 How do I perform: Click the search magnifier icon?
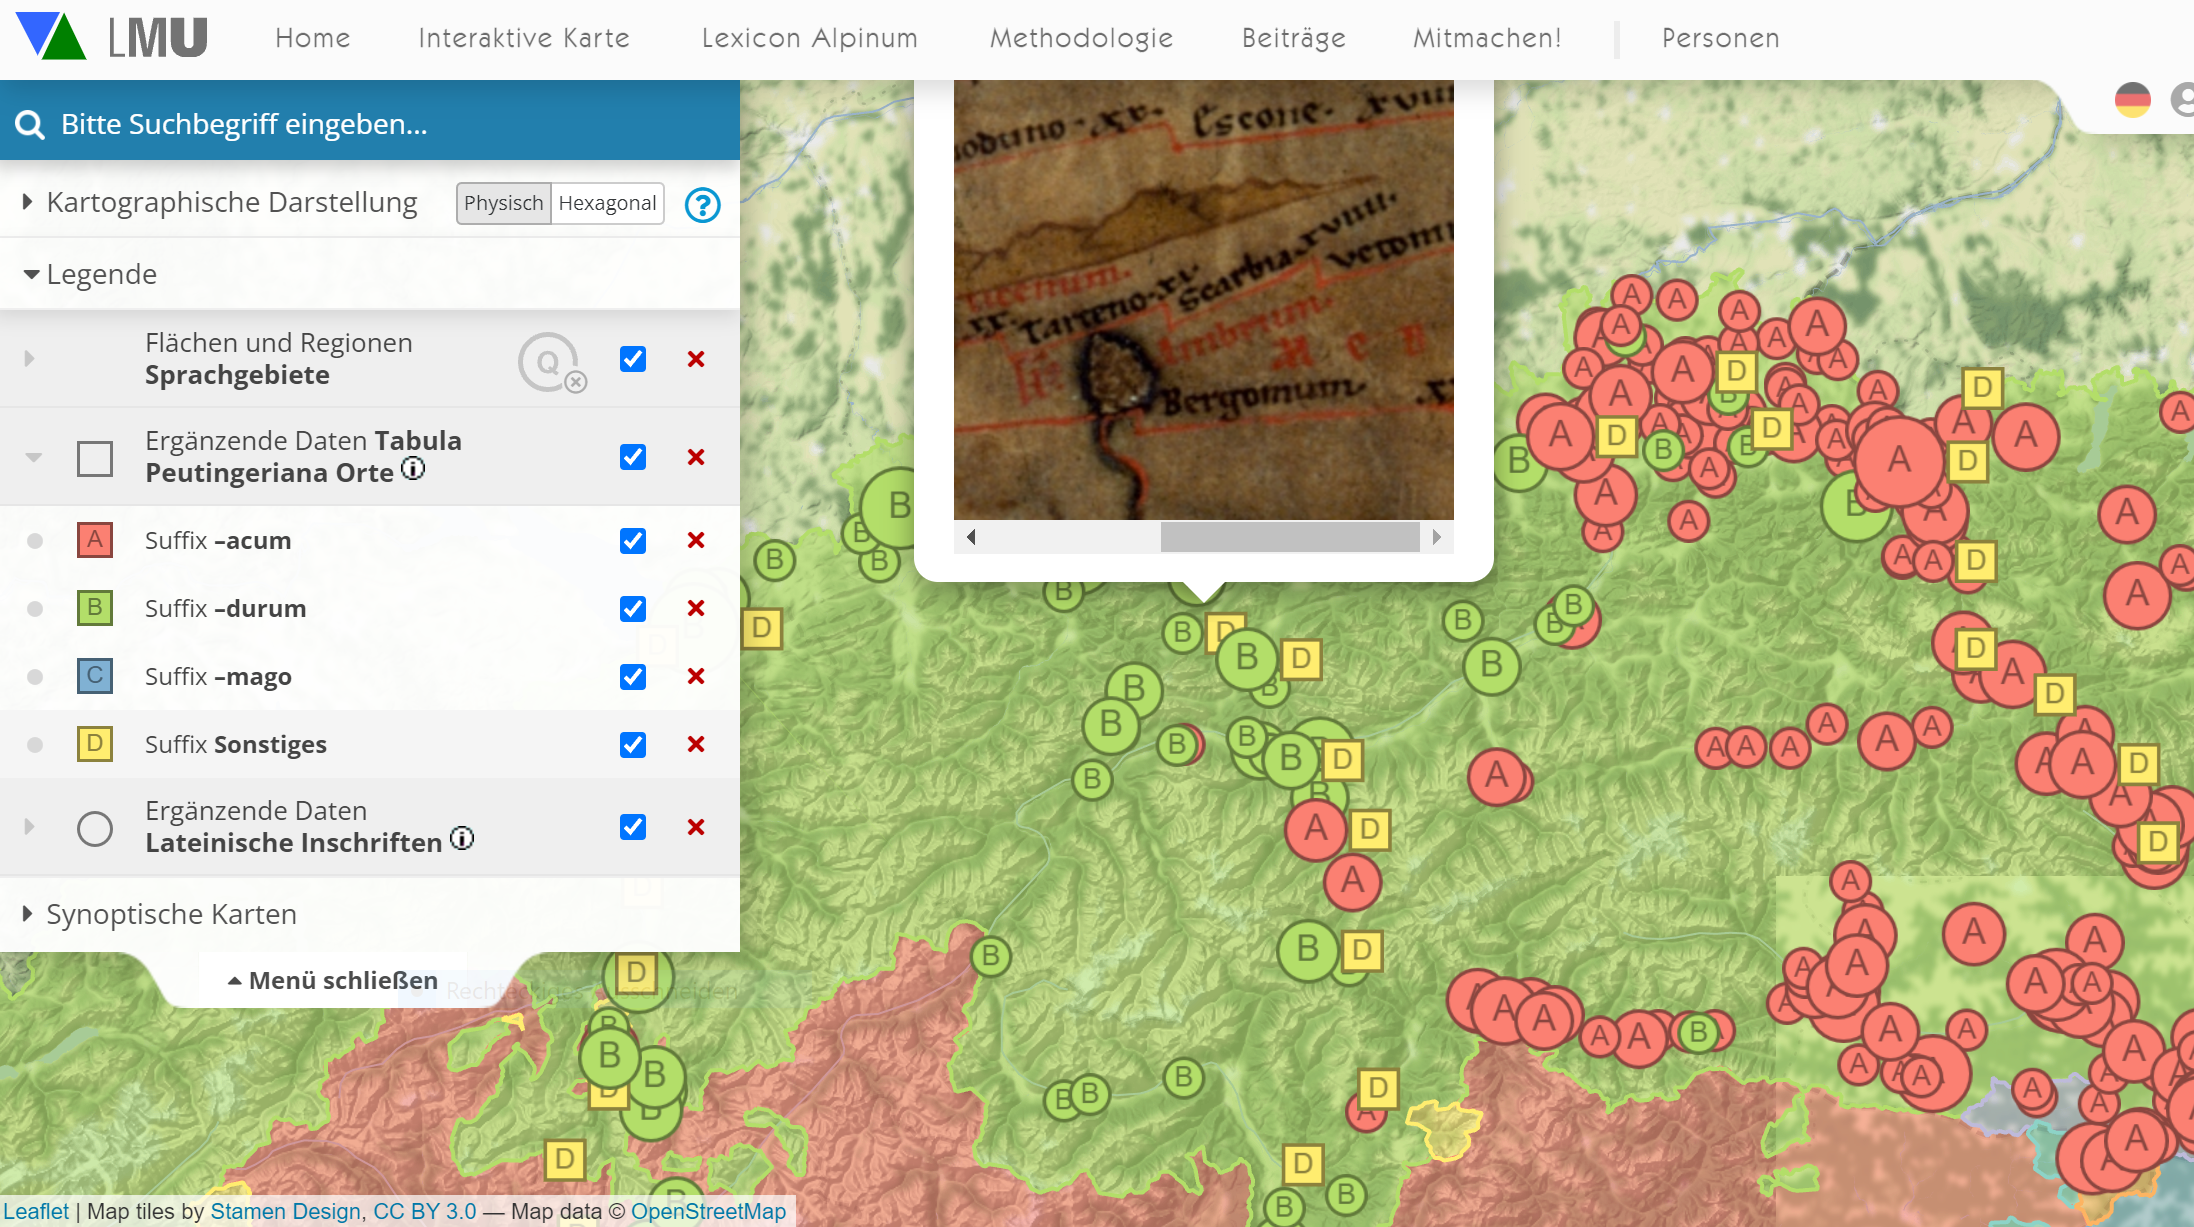(30, 125)
